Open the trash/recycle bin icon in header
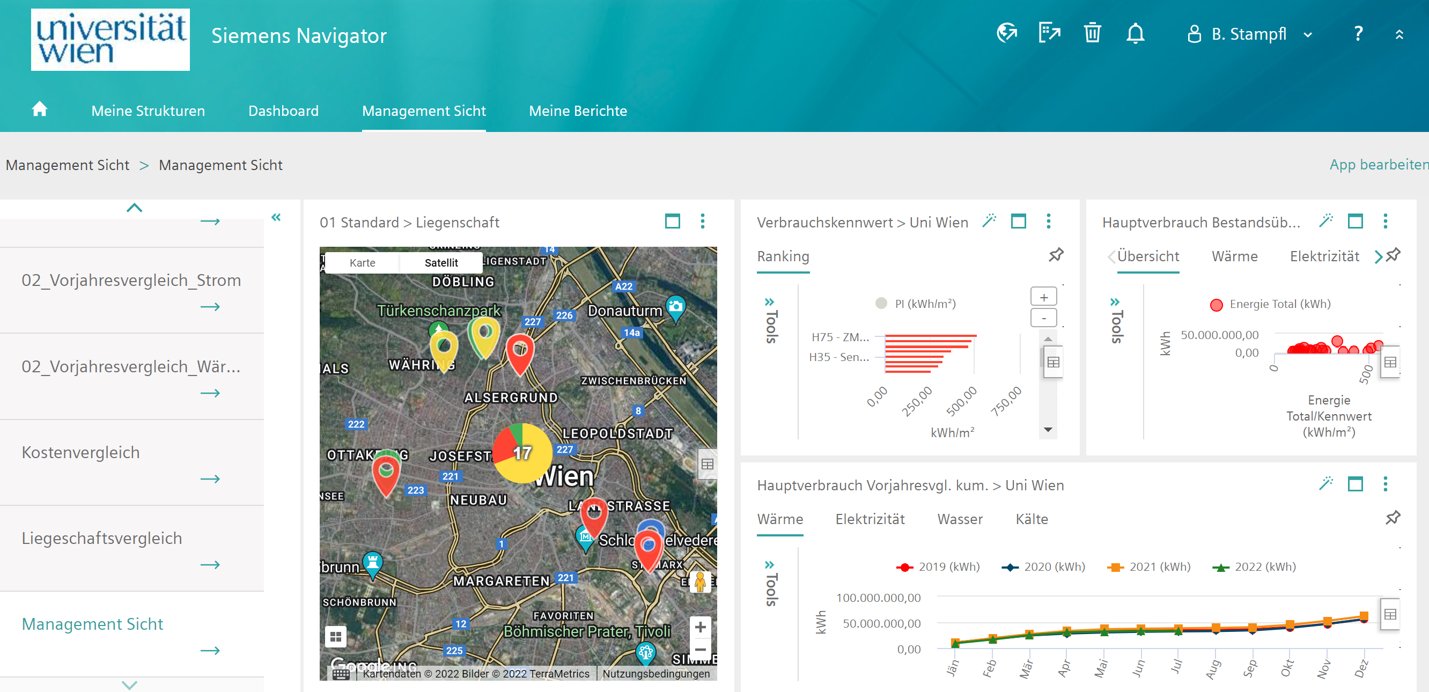The height and width of the screenshot is (692, 1429). (x=1091, y=33)
